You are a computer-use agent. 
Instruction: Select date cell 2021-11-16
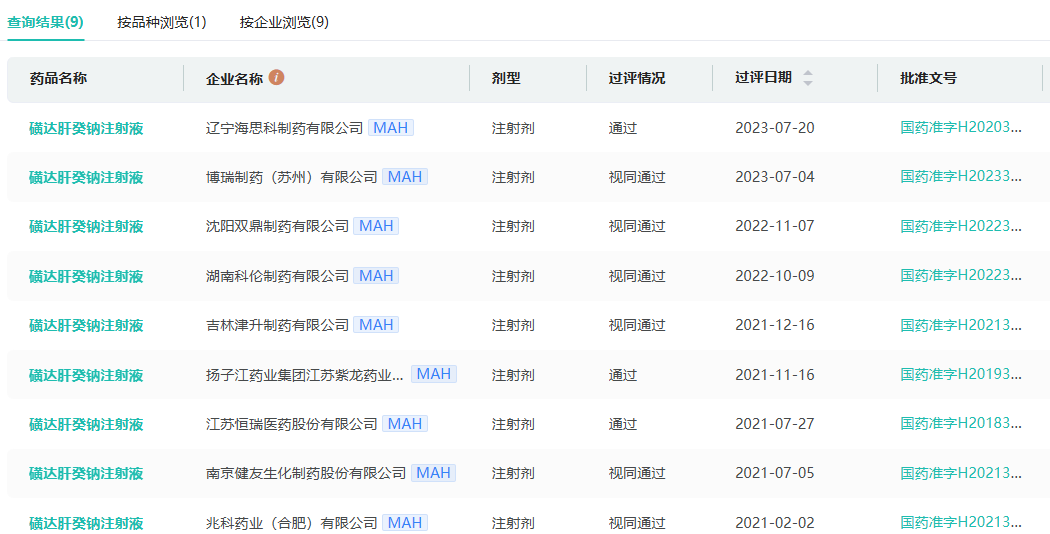(x=775, y=375)
